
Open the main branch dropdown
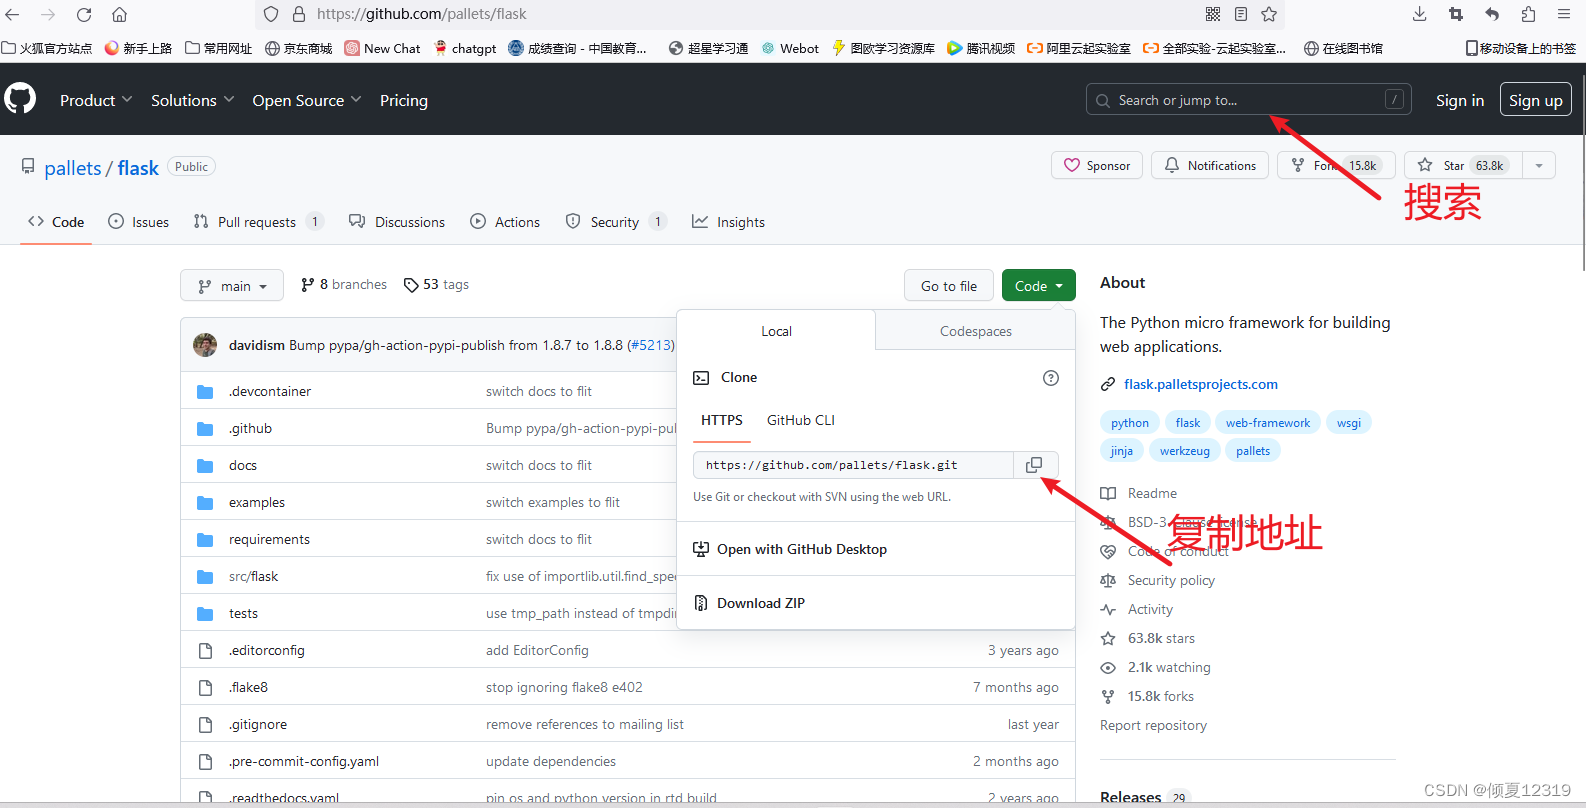tap(232, 286)
